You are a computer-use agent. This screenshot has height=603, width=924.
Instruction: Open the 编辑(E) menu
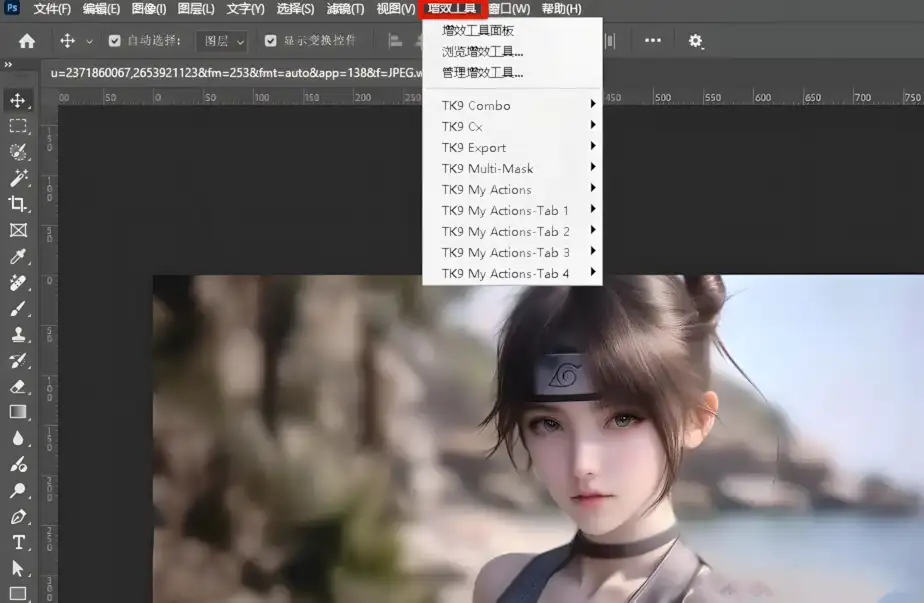101,9
